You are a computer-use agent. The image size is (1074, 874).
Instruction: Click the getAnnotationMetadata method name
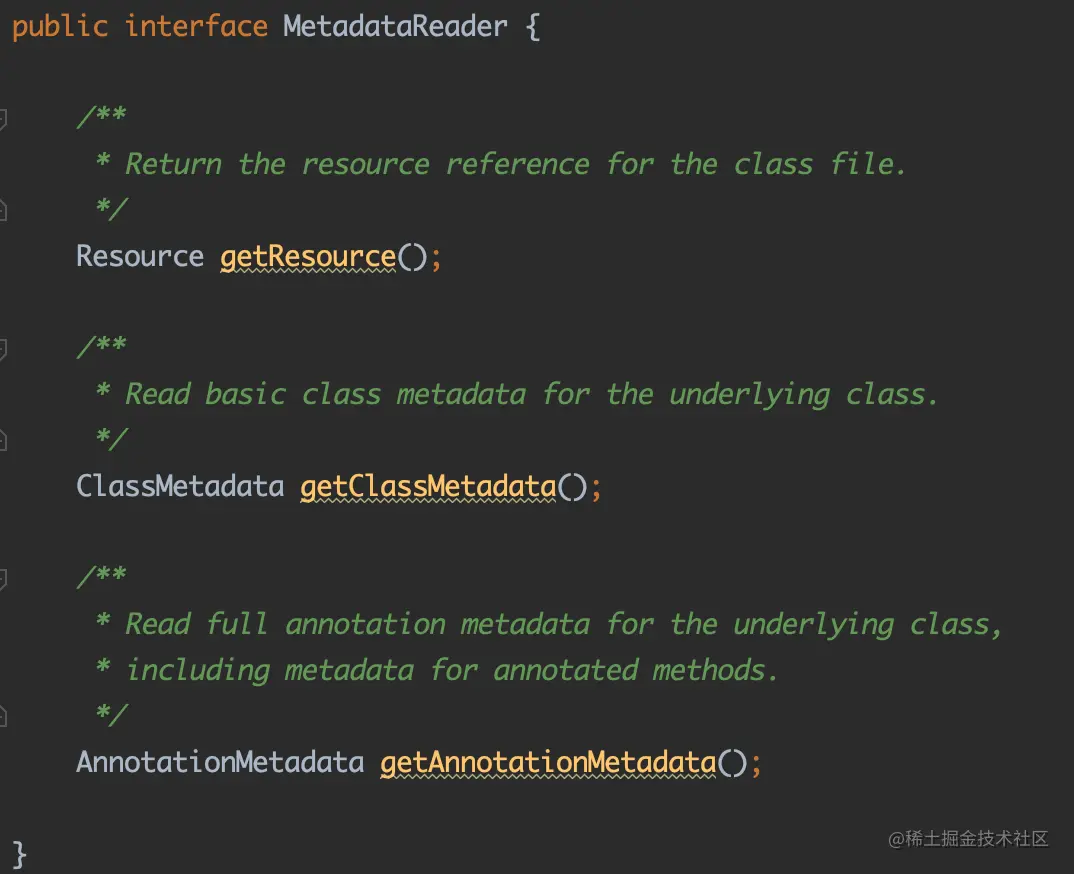point(548,763)
